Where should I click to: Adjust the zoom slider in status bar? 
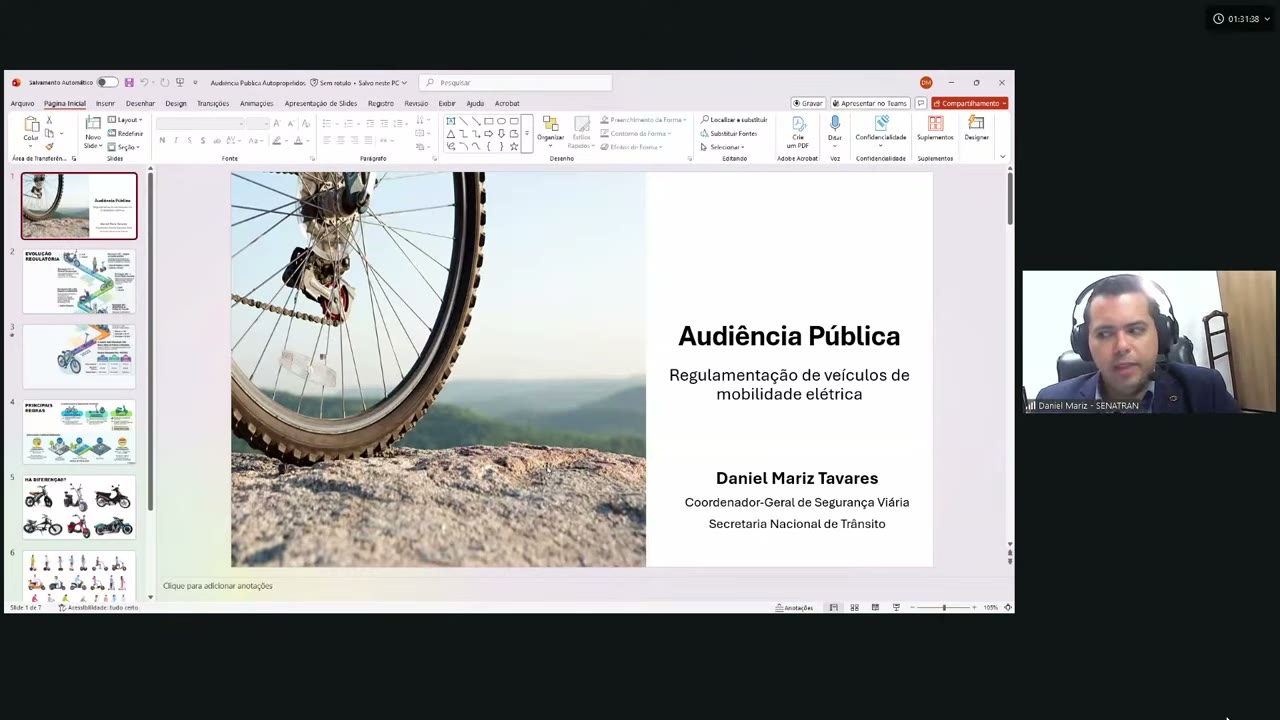coord(943,607)
